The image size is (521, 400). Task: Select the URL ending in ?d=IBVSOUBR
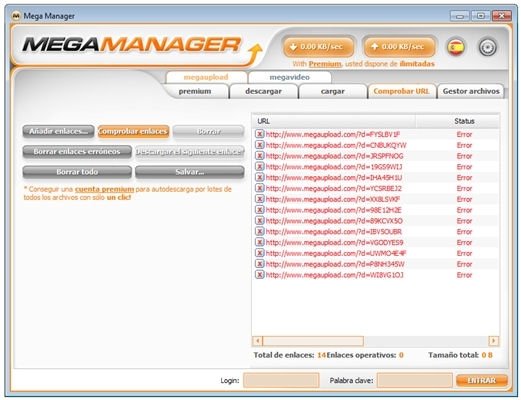point(334,231)
